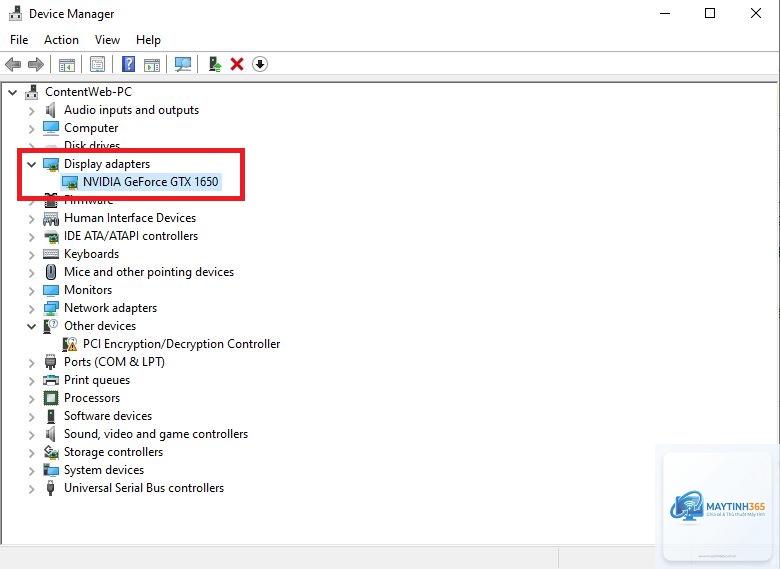Open the Properties toolbar icon

tap(98, 64)
